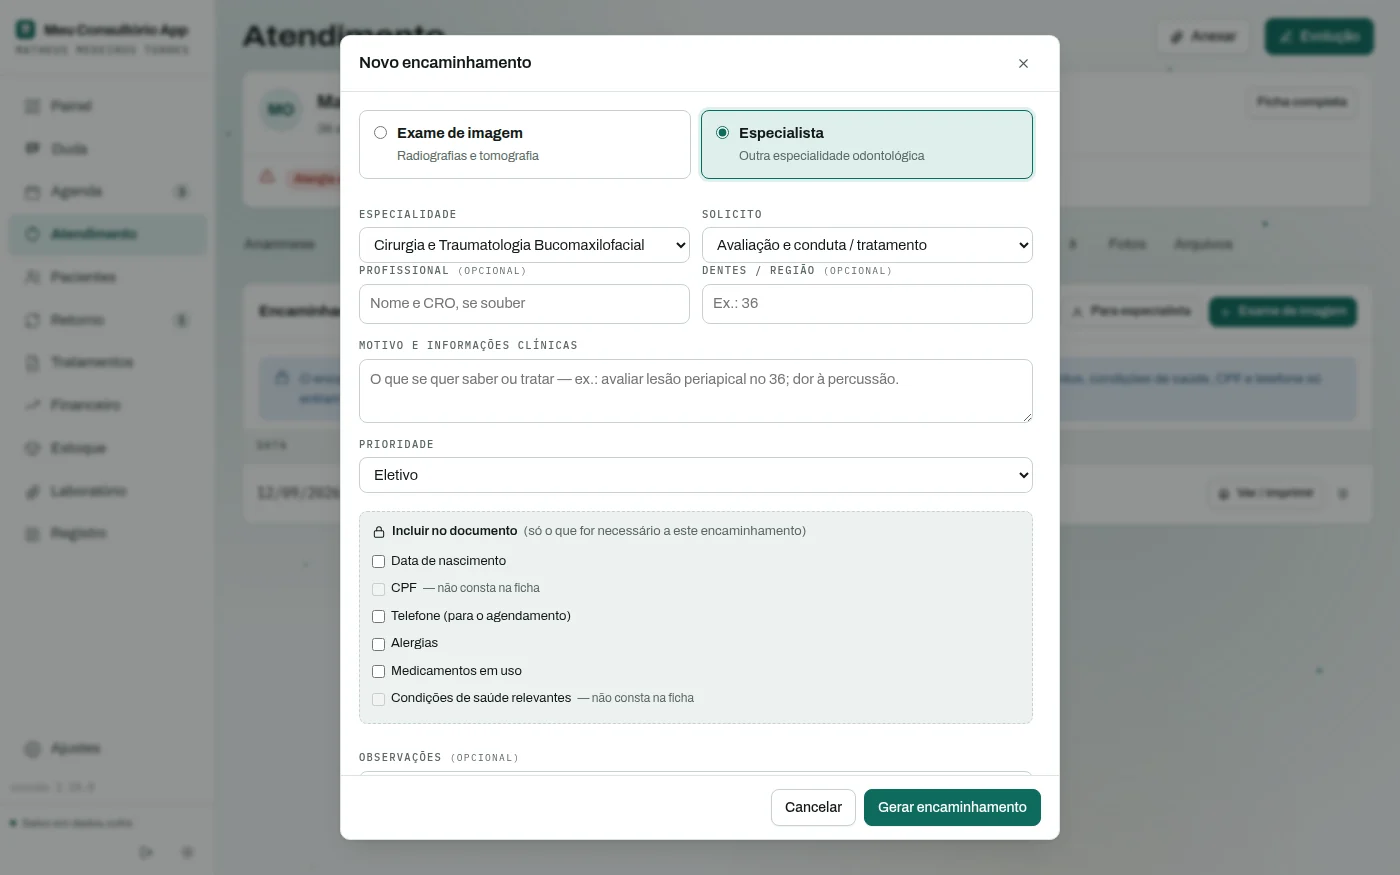Click the Painel icon in the background sidebar
The width and height of the screenshot is (1400, 875).
coord(32,106)
